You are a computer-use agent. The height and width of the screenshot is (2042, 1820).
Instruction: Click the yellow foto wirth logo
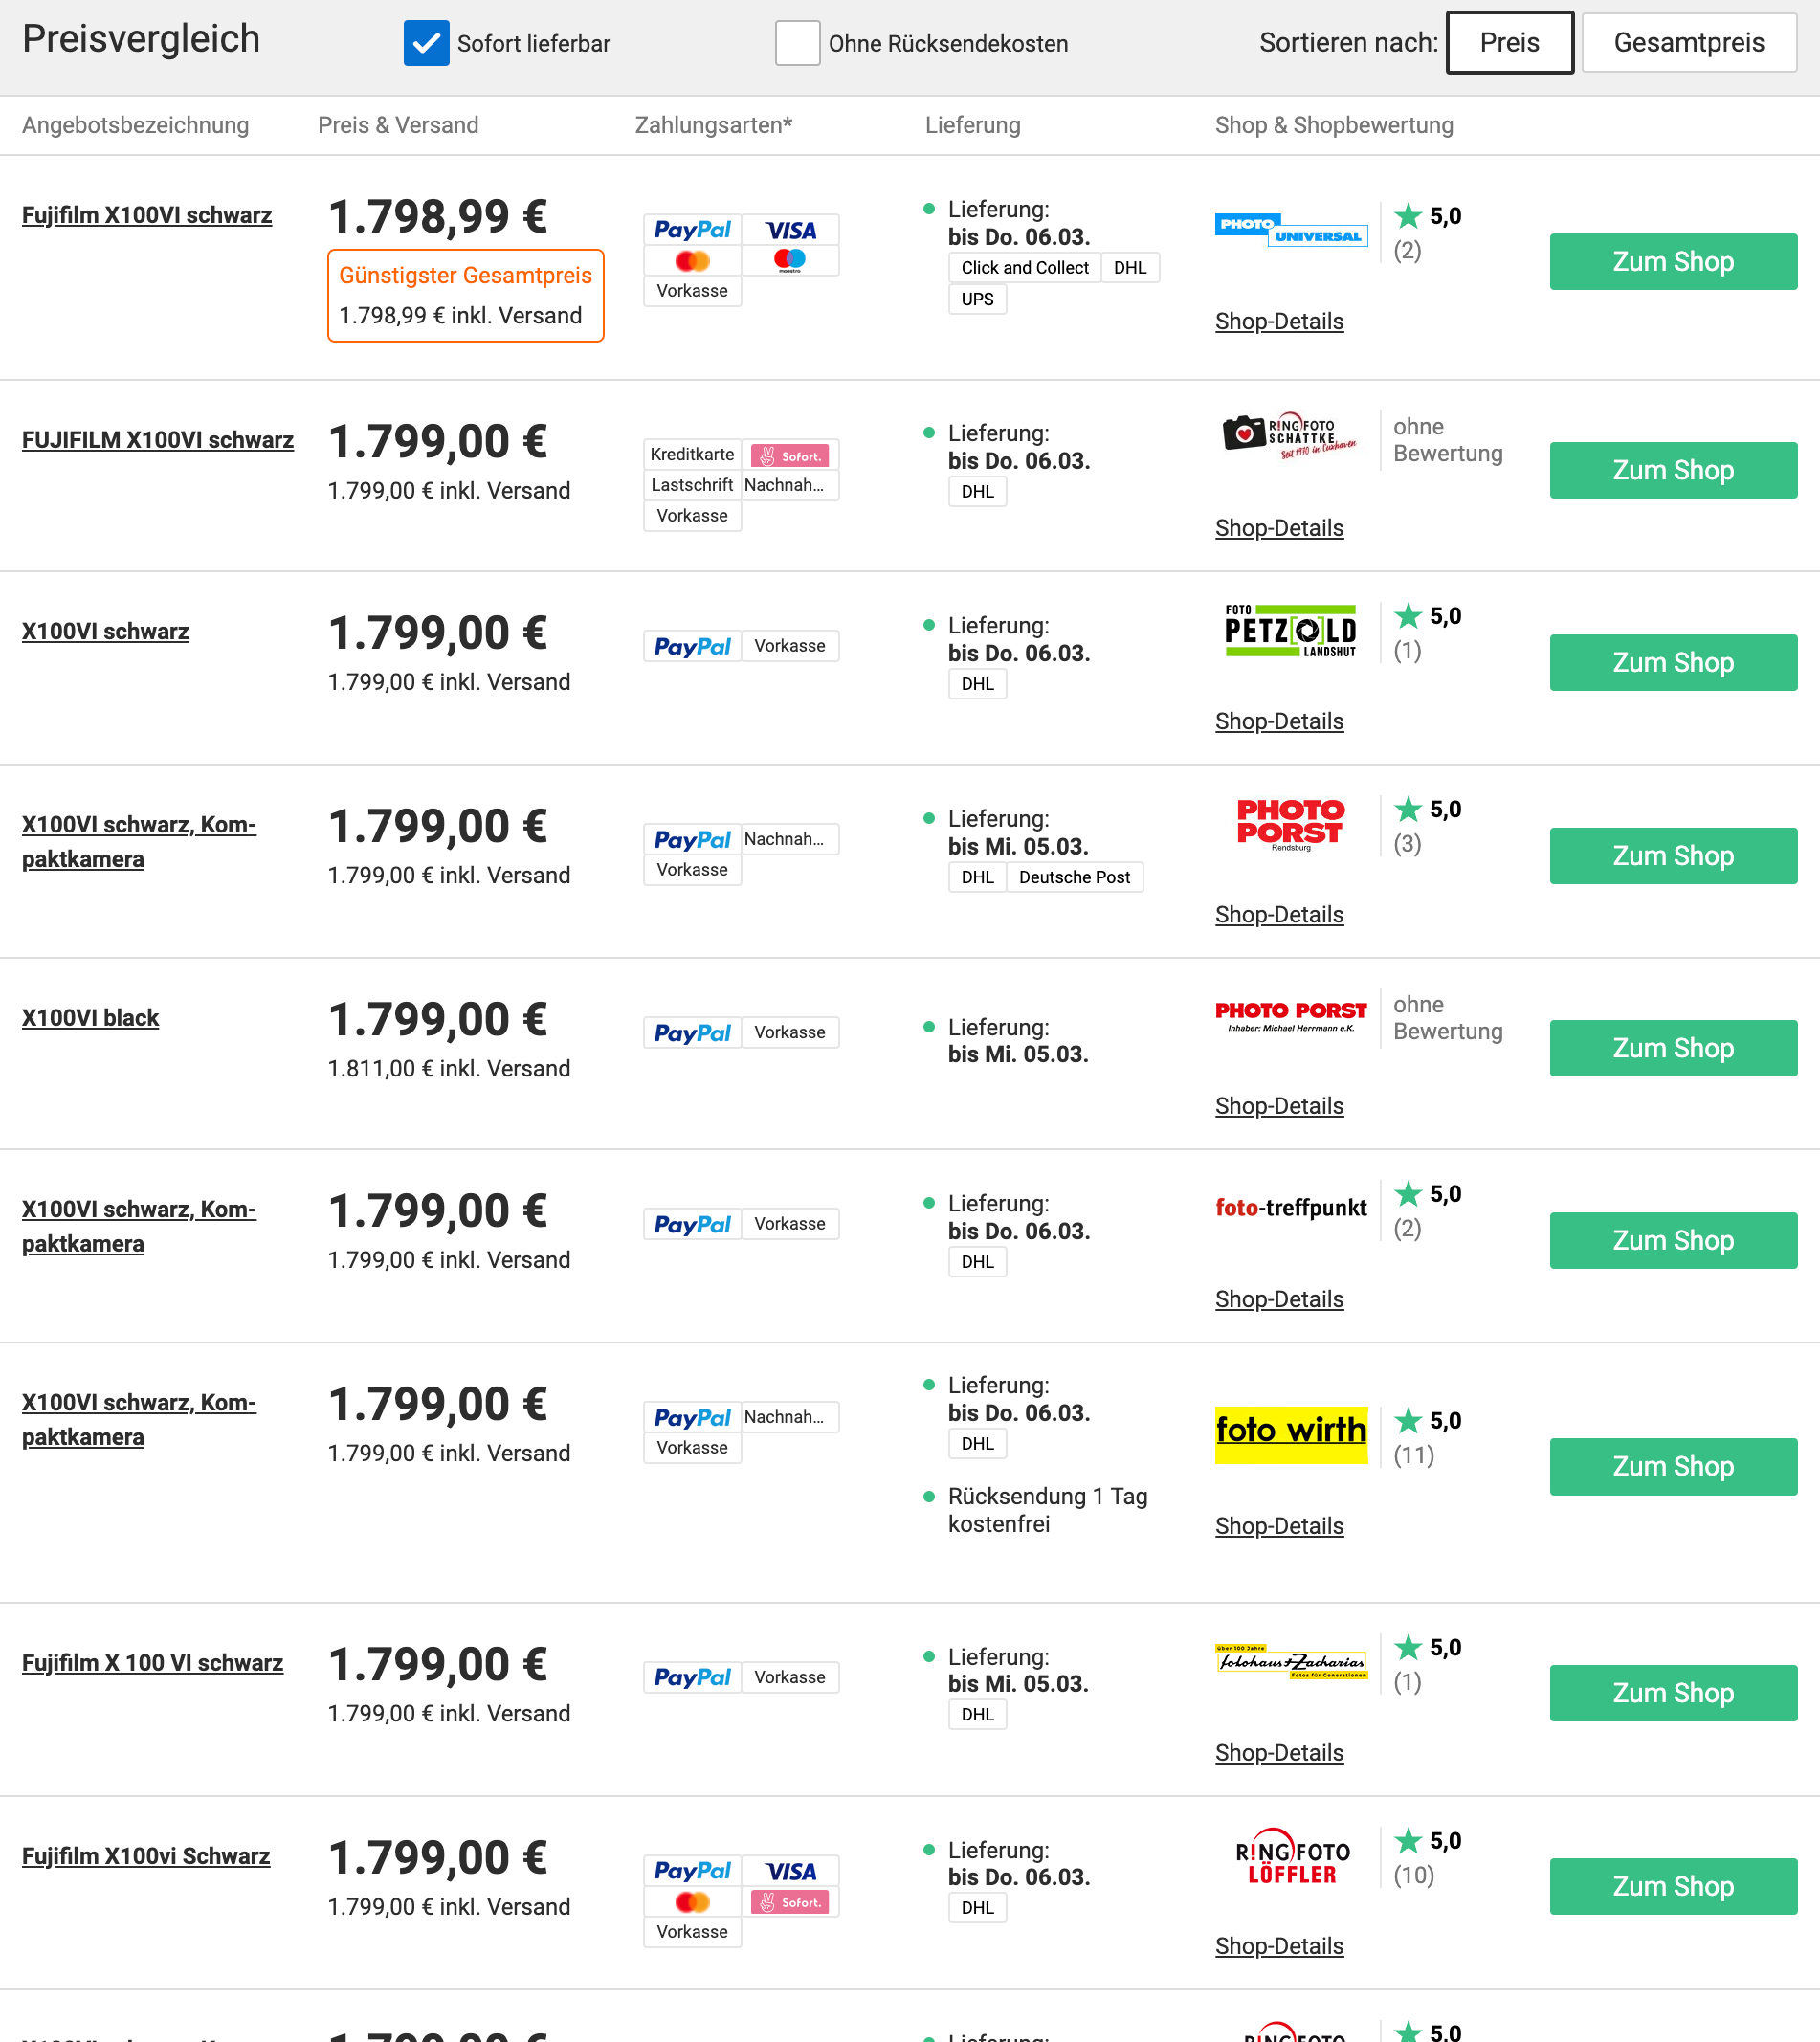[x=1290, y=1433]
